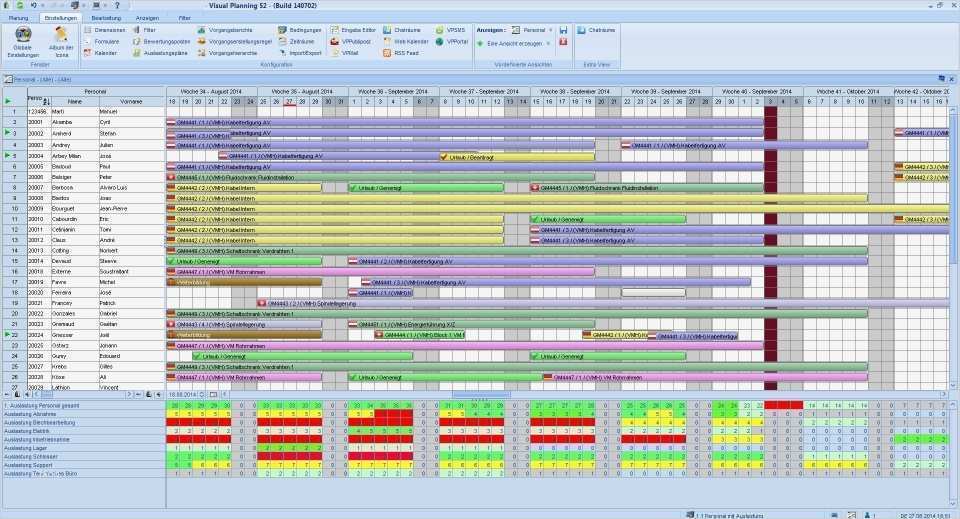Open Kalender configuration in ribbon
This screenshot has height=519, width=960.
click(100, 53)
